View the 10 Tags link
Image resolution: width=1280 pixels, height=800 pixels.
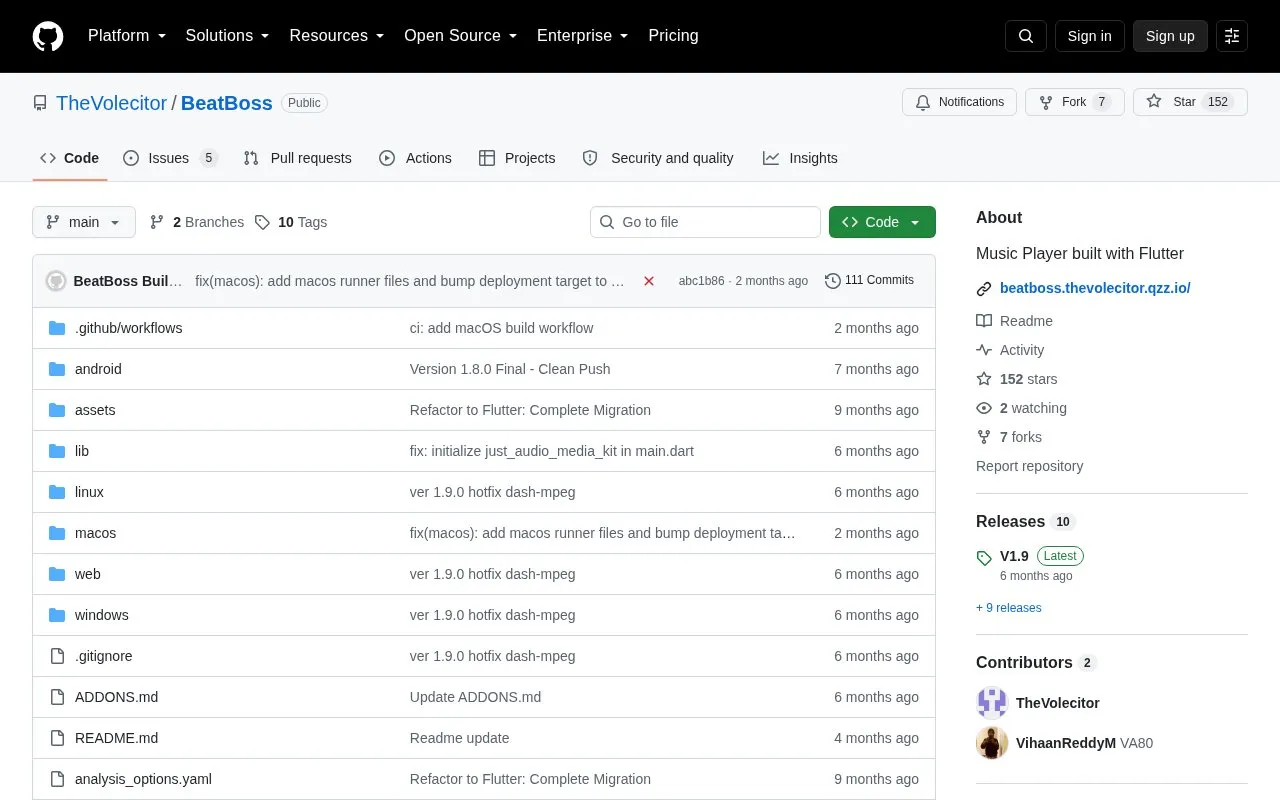291,222
